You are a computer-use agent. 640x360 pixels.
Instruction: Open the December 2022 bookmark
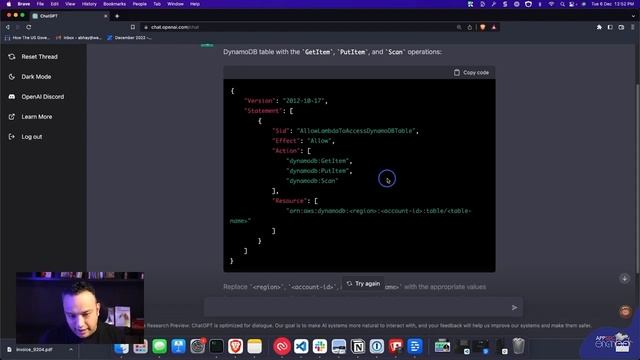pyautogui.click(x=129, y=38)
